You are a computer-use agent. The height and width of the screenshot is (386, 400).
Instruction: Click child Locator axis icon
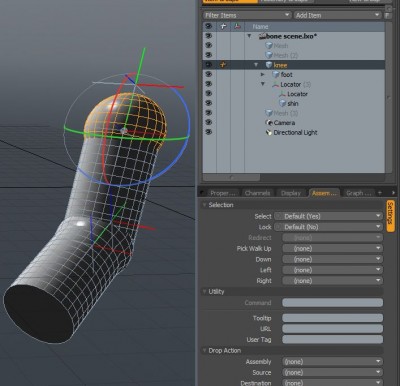pyautogui.click(x=282, y=94)
